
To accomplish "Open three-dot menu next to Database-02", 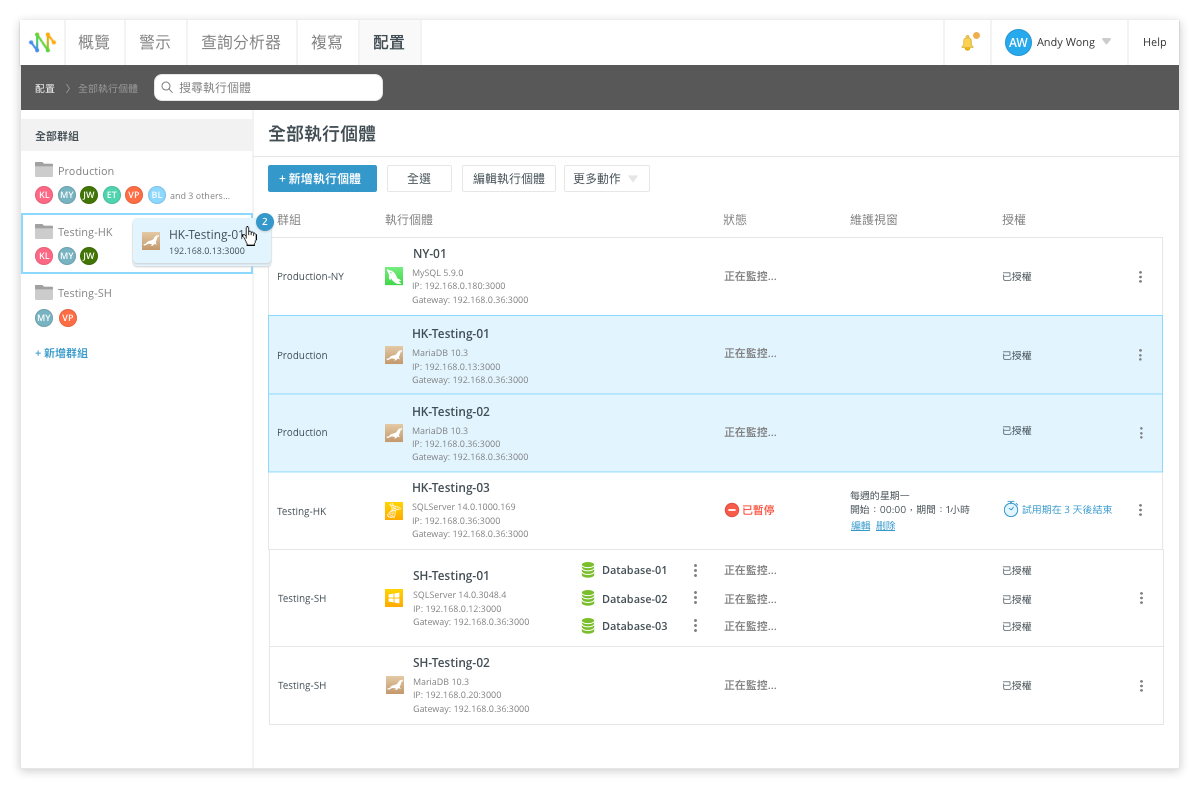I will click(695, 599).
